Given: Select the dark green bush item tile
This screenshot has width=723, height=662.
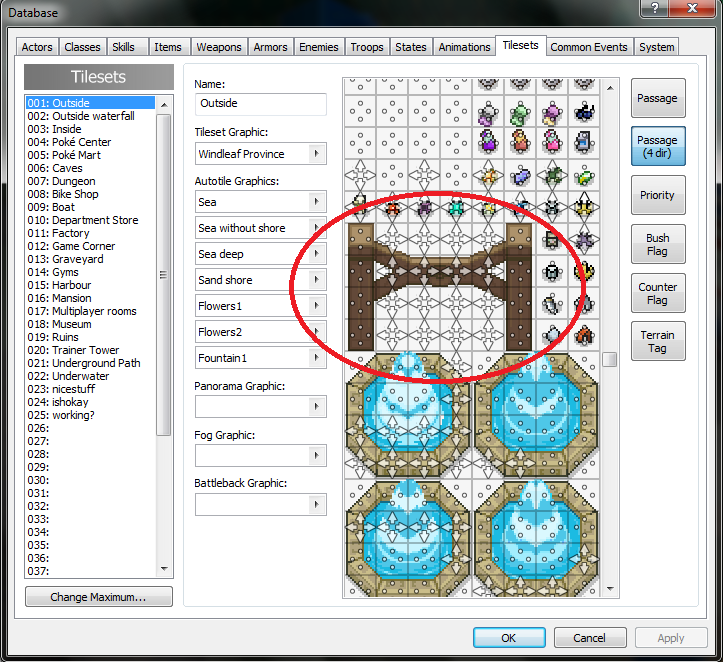Looking at the screenshot, I should click(552, 175).
